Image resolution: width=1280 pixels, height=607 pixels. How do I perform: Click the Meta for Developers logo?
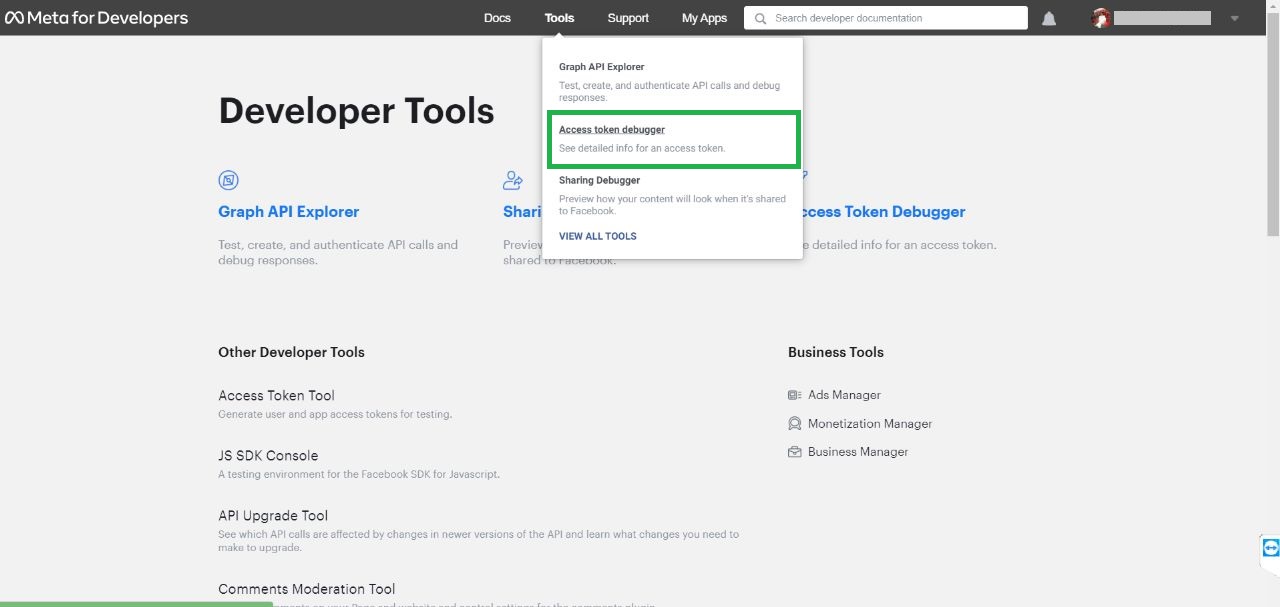click(96, 18)
